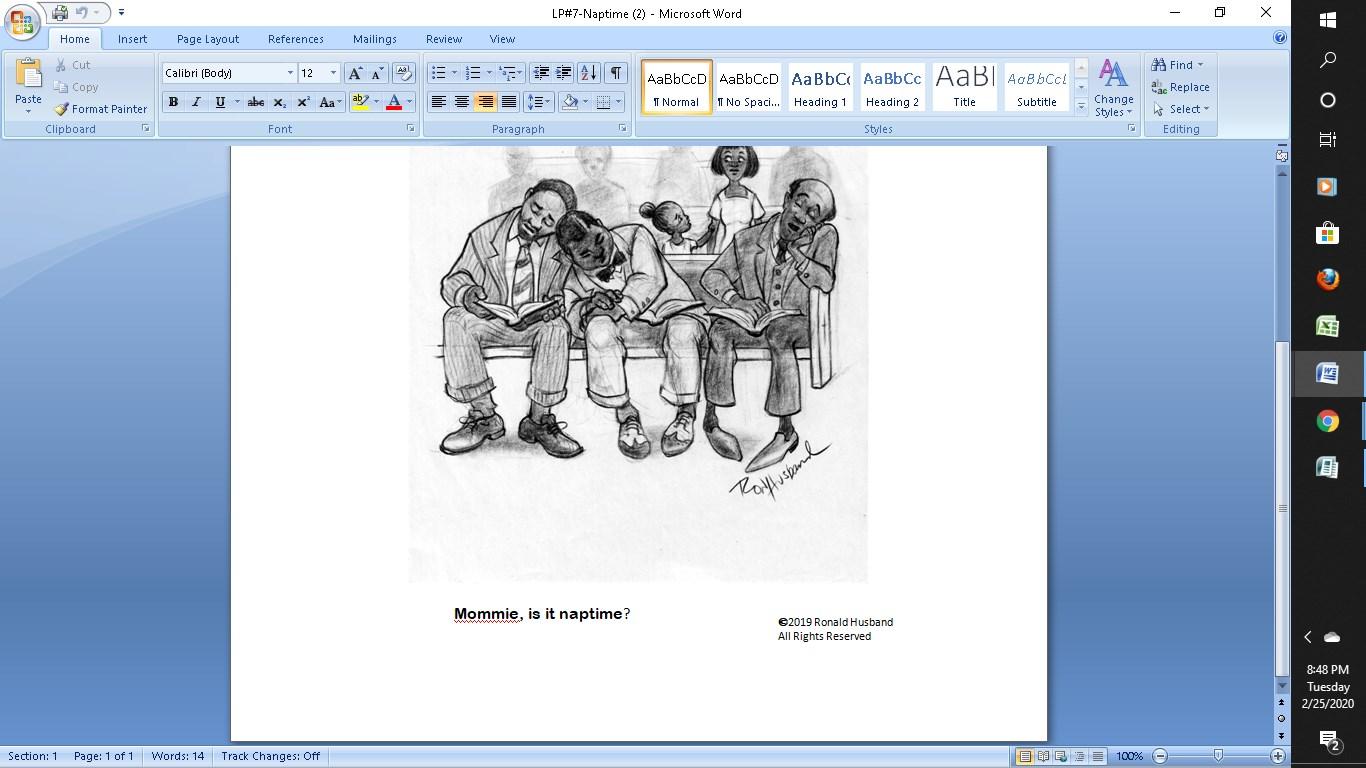The width and height of the screenshot is (1366, 768).
Task: Switch to the Mailings tab
Action: click(375, 39)
